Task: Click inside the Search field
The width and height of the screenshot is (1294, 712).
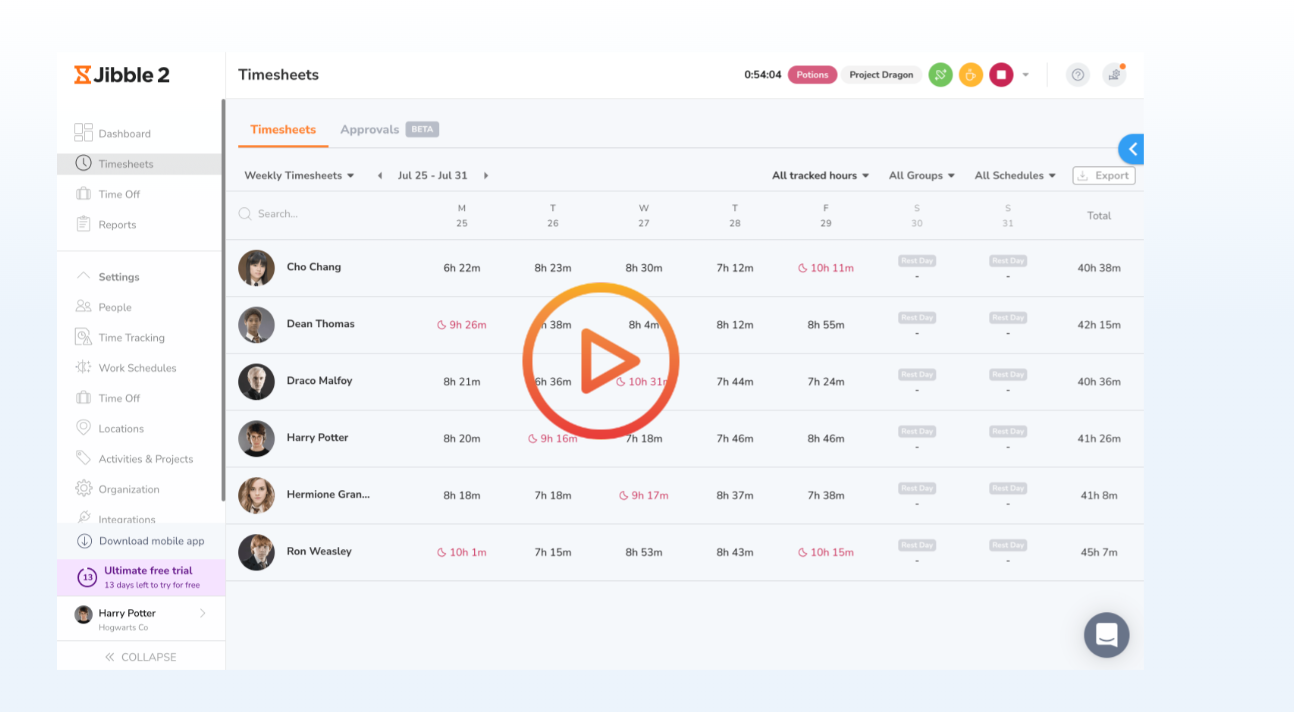Action: click(290, 214)
